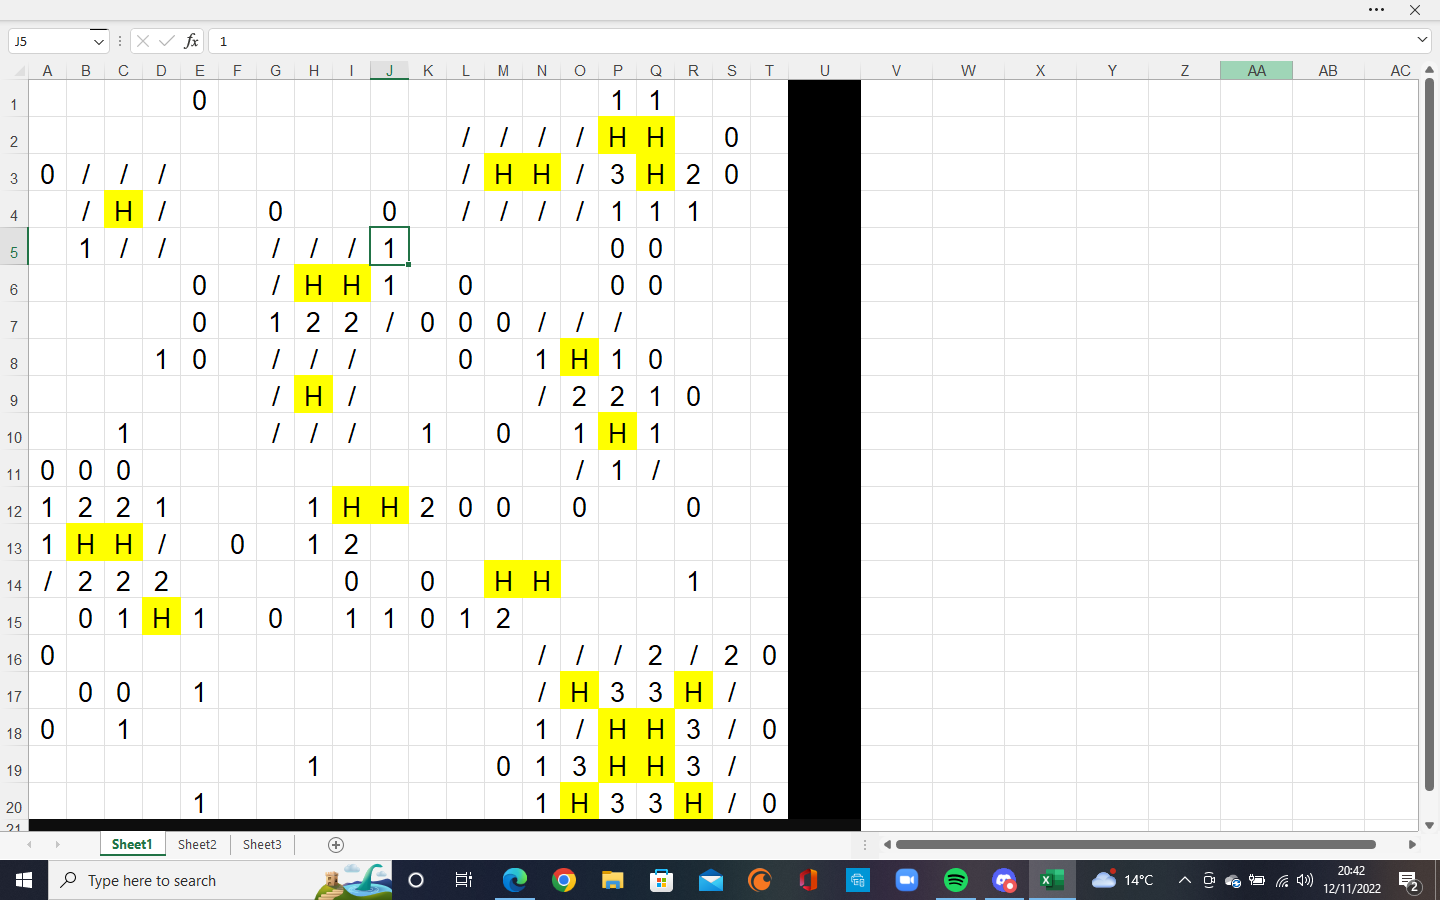
Task: Open the volume control in system tray
Action: [1305, 880]
